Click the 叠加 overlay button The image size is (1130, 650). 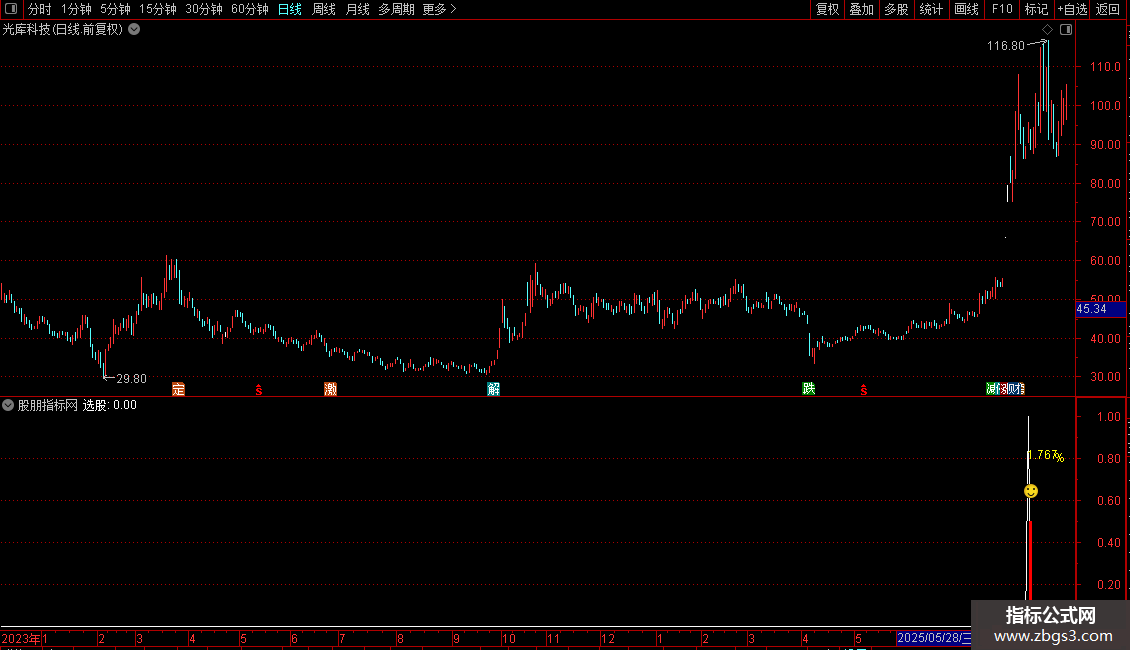pos(861,9)
